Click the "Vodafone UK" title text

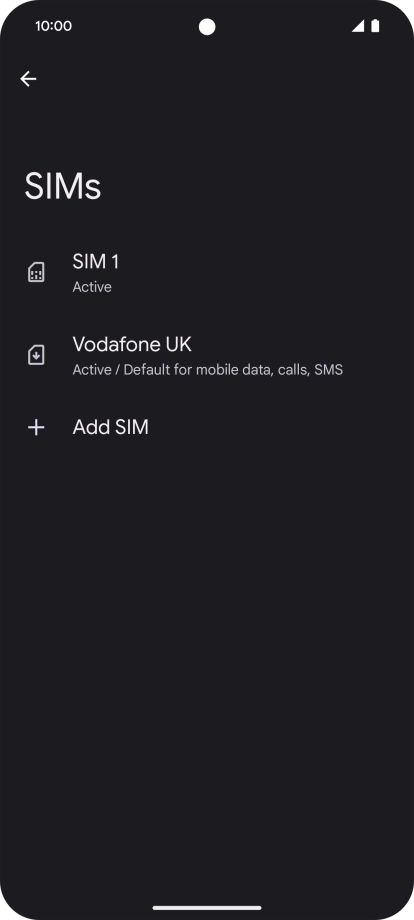click(x=132, y=344)
